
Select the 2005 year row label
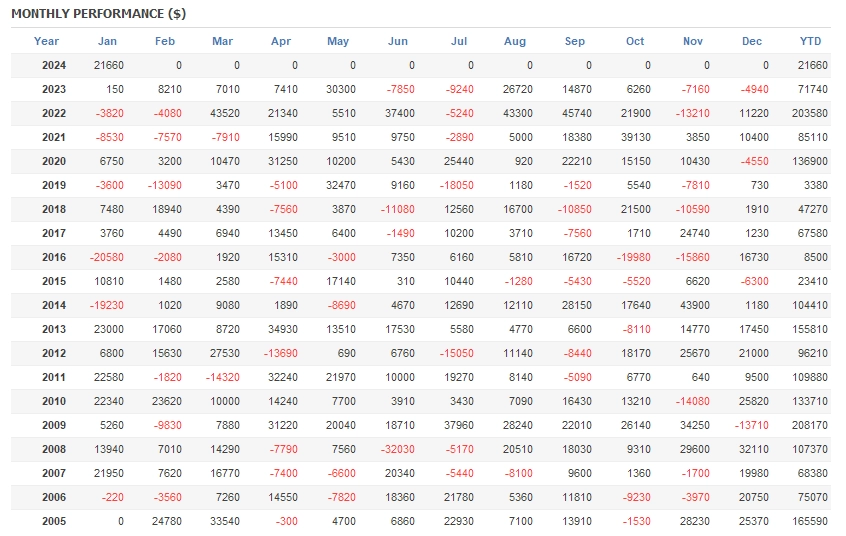click(54, 521)
